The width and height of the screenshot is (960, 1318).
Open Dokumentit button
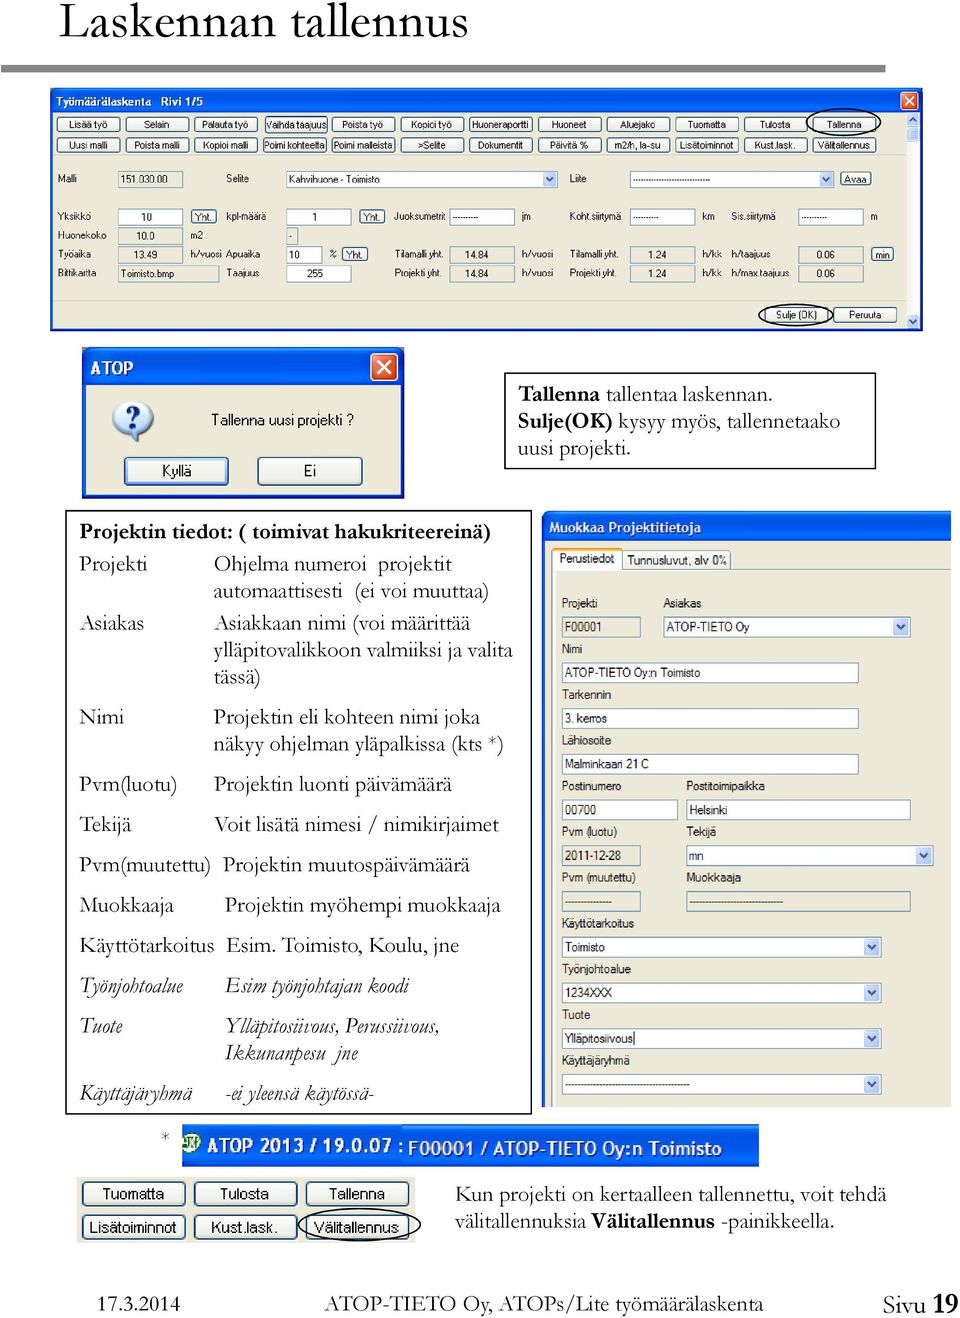click(500, 145)
